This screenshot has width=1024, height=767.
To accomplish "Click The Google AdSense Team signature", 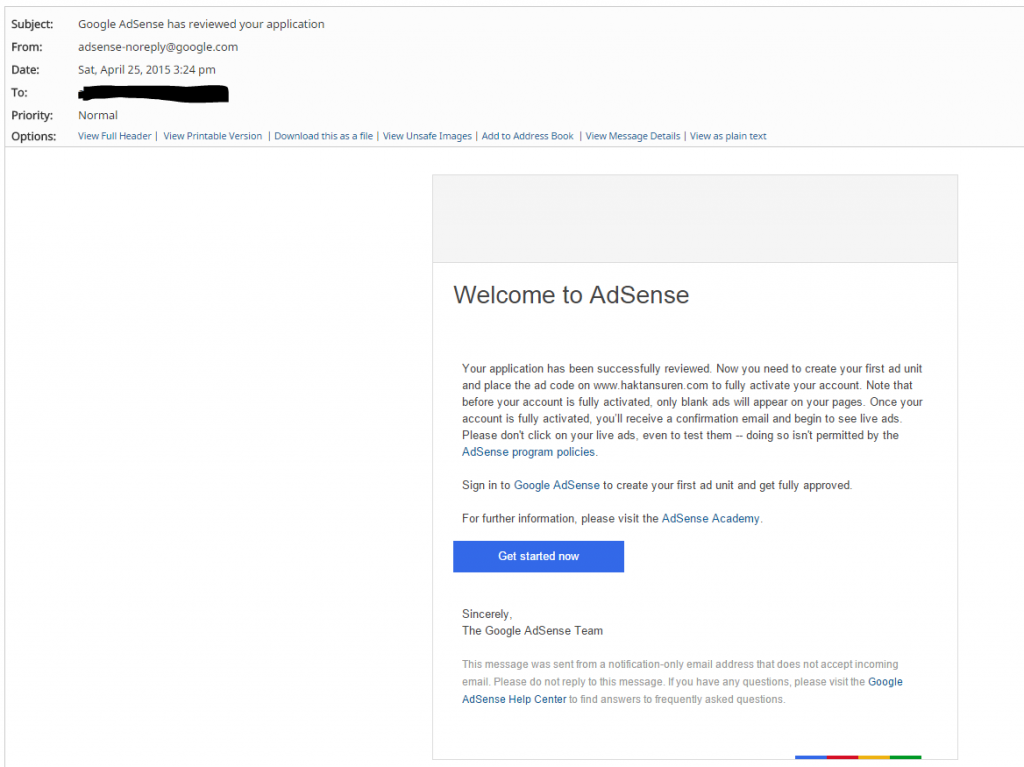I will [x=532, y=631].
